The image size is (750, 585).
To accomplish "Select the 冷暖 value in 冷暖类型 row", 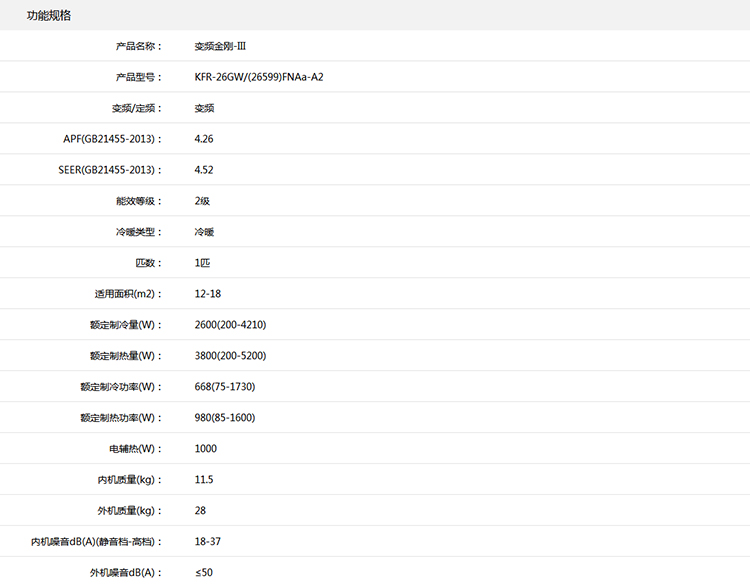I will click(x=204, y=232).
